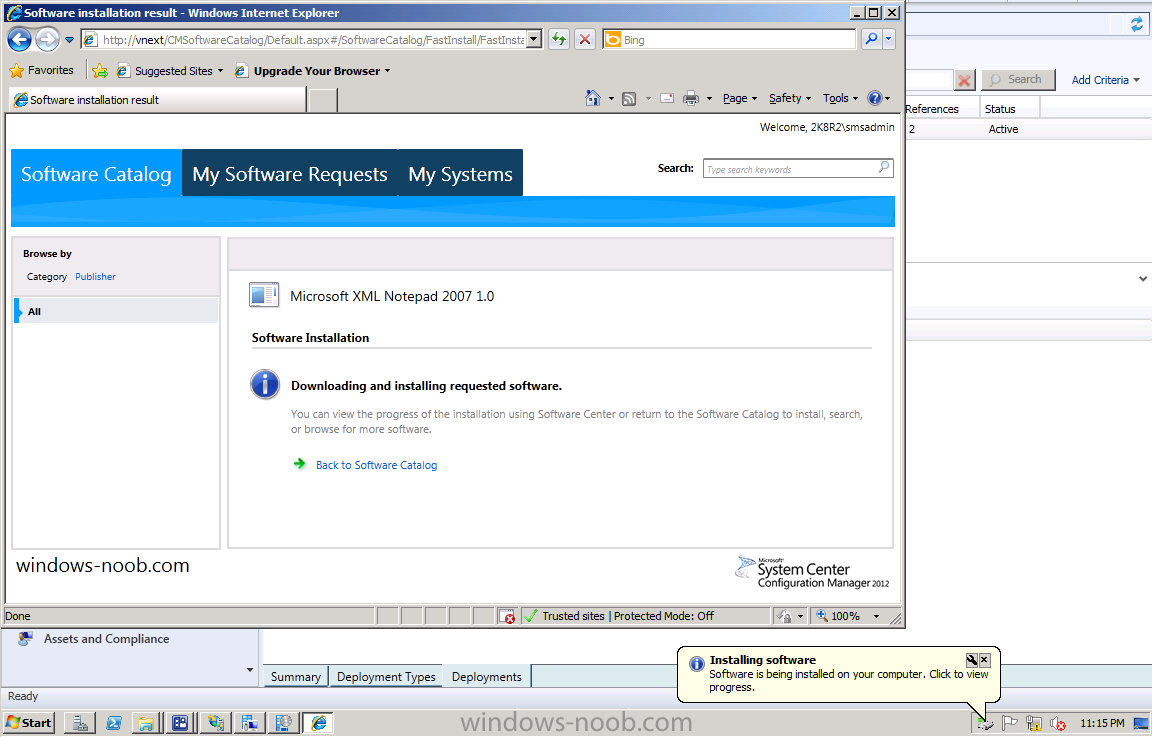Expand the Print options dropdown arrow
Screen dimensions: 1152x737
point(709,98)
